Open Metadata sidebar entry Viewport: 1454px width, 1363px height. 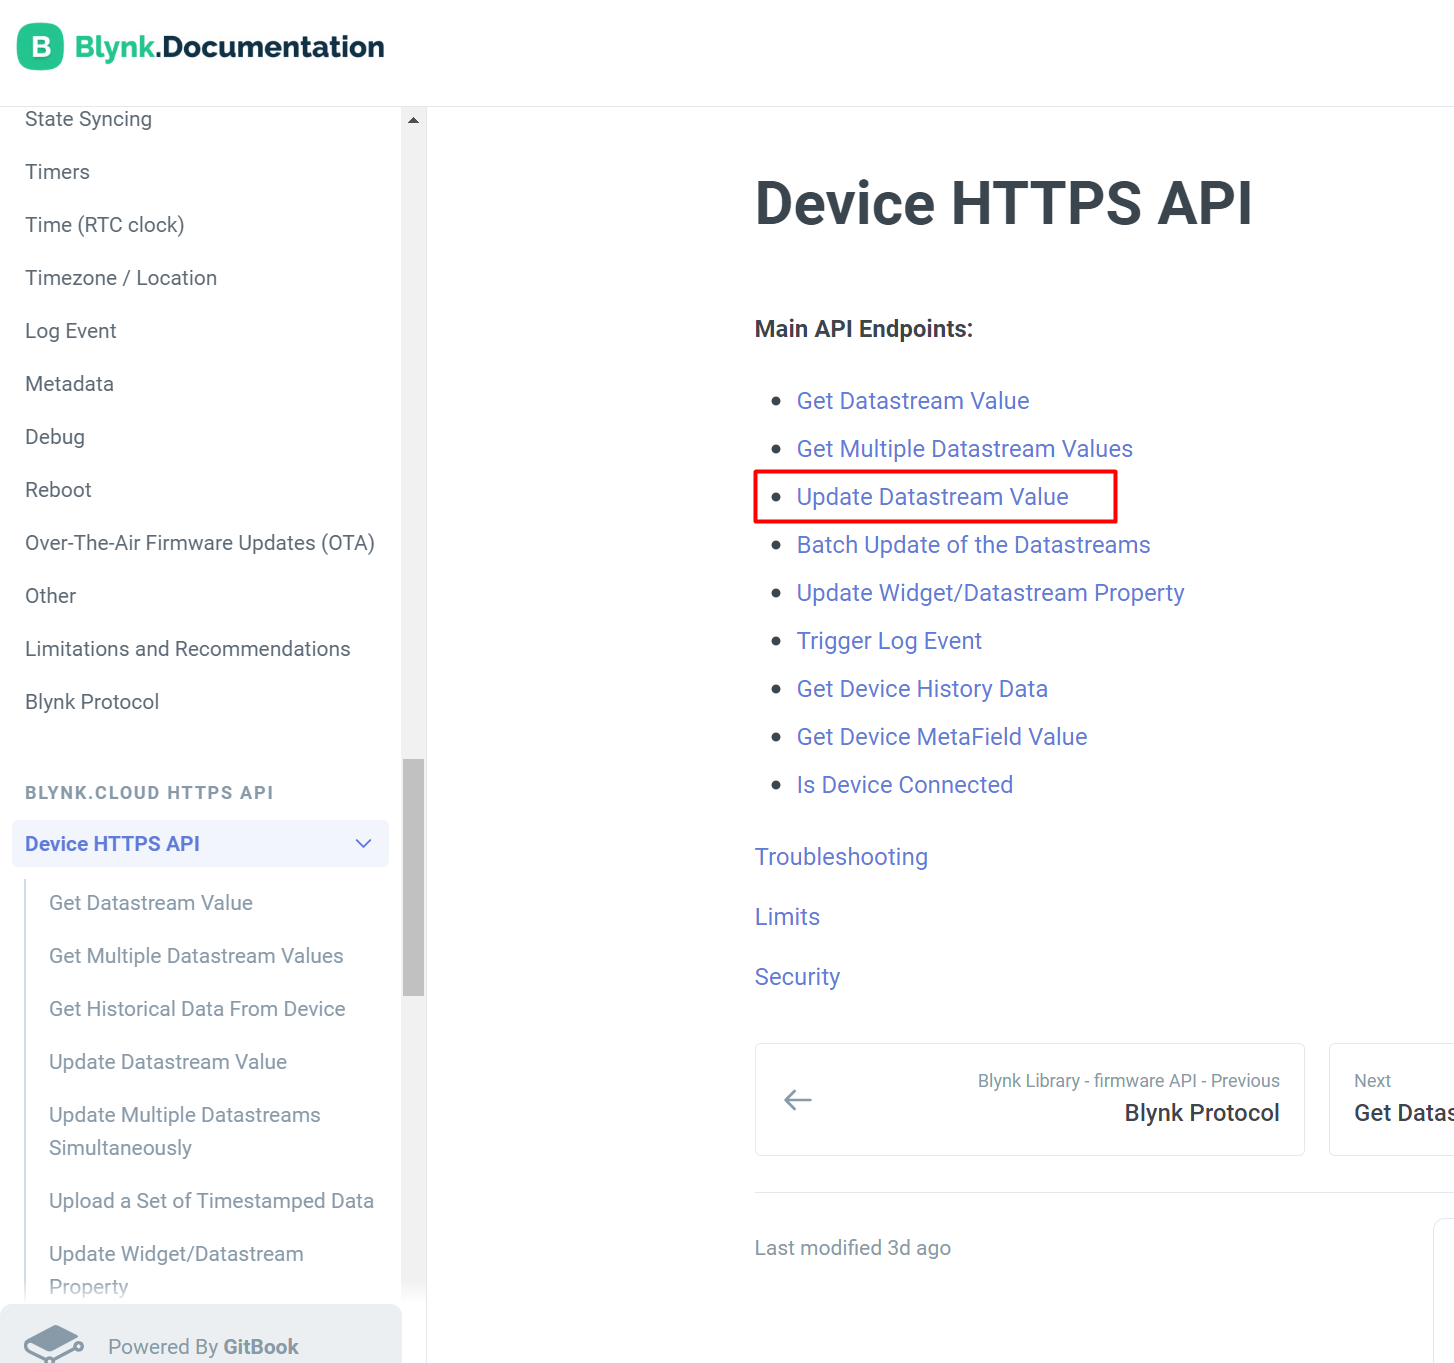tap(70, 384)
